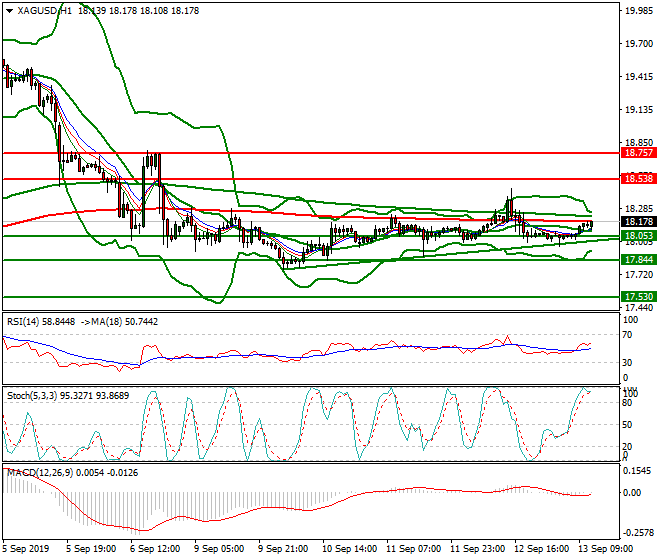Click the 9 Sep 05:00 time label

[219, 549]
